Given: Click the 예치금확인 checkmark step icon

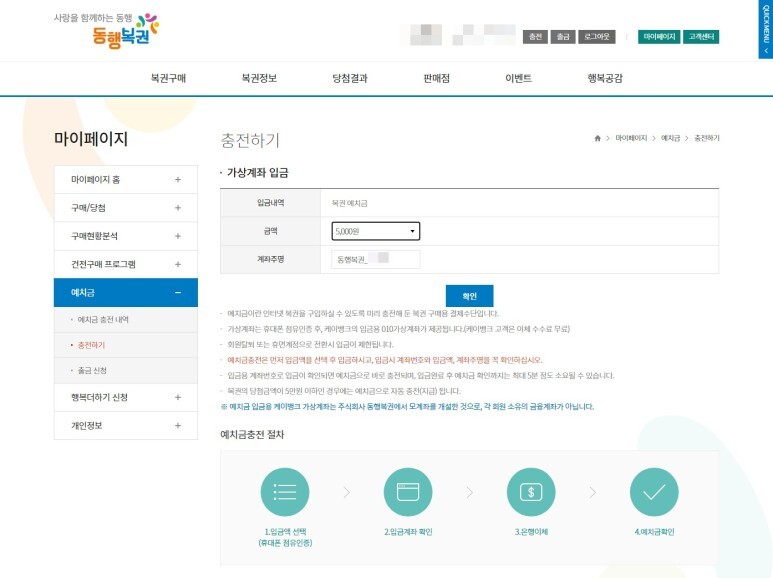Looking at the screenshot, I should click(654, 492).
